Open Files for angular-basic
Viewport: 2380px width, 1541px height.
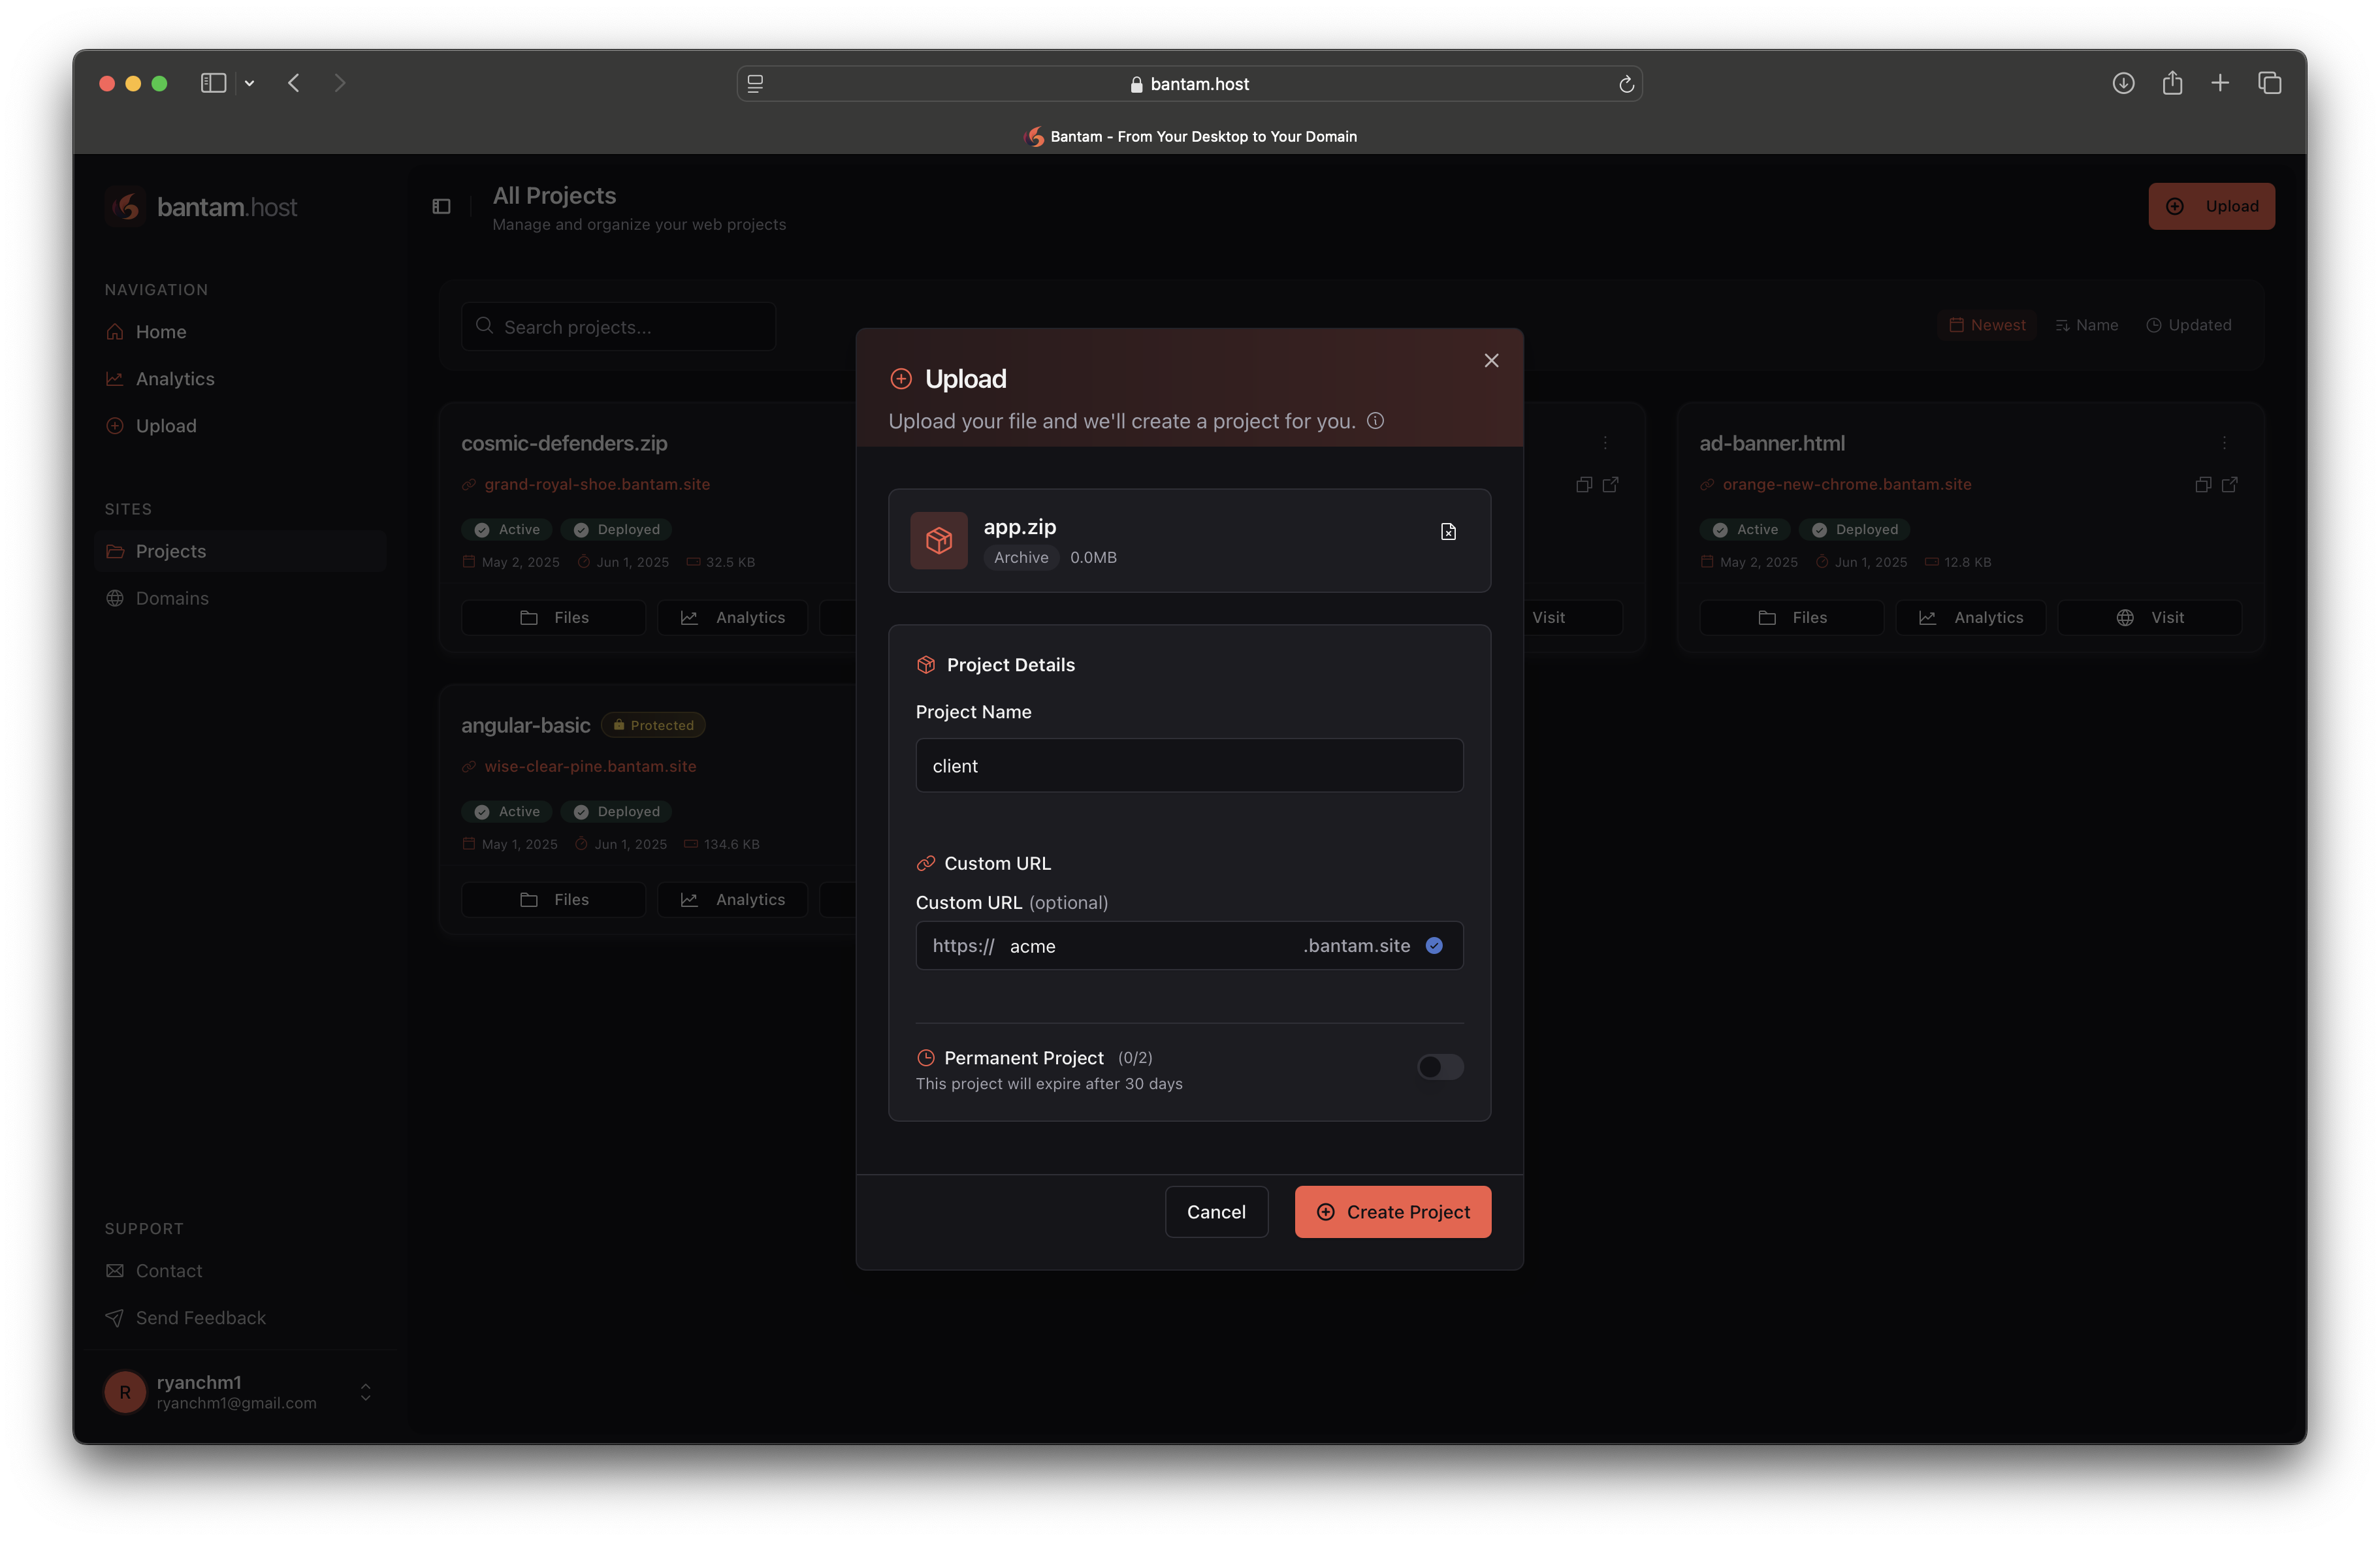[553, 899]
